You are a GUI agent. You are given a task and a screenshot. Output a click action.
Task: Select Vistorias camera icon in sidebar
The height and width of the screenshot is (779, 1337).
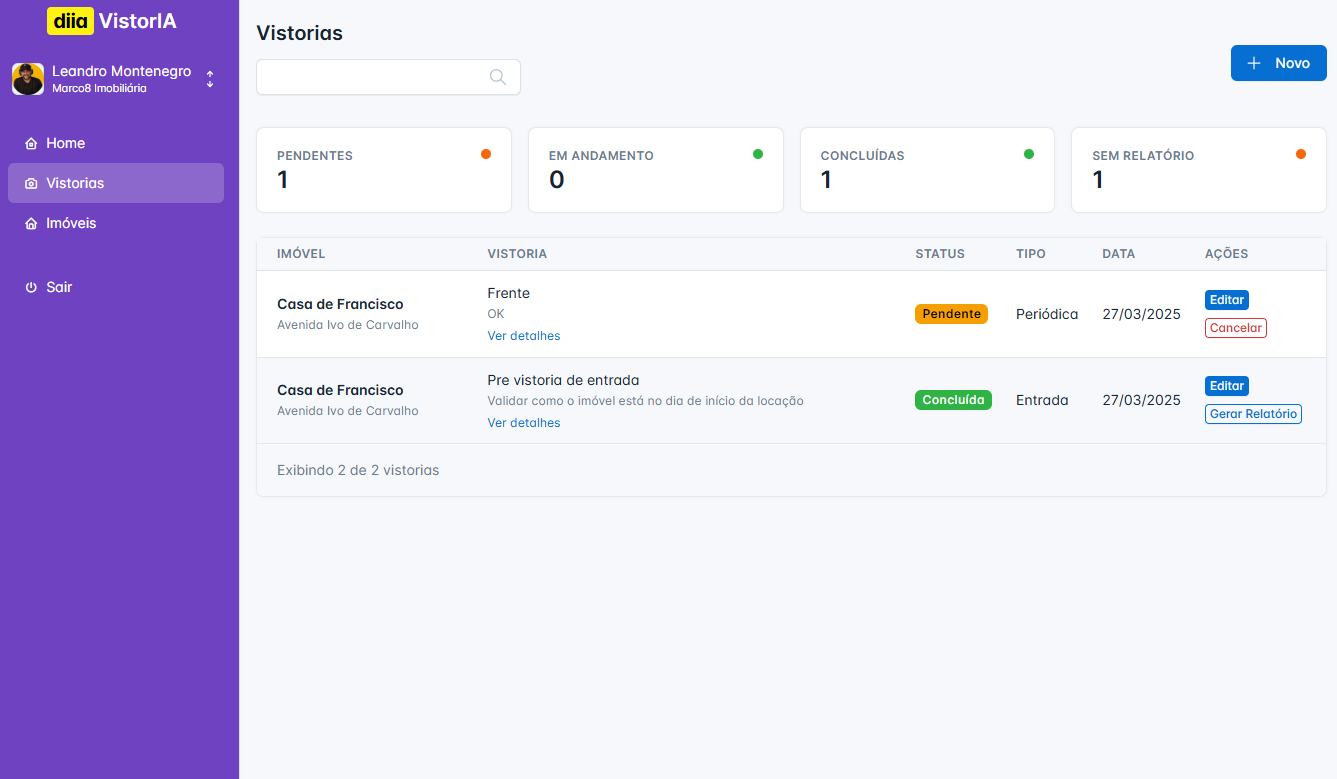pyautogui.click(x=31, y=184)
